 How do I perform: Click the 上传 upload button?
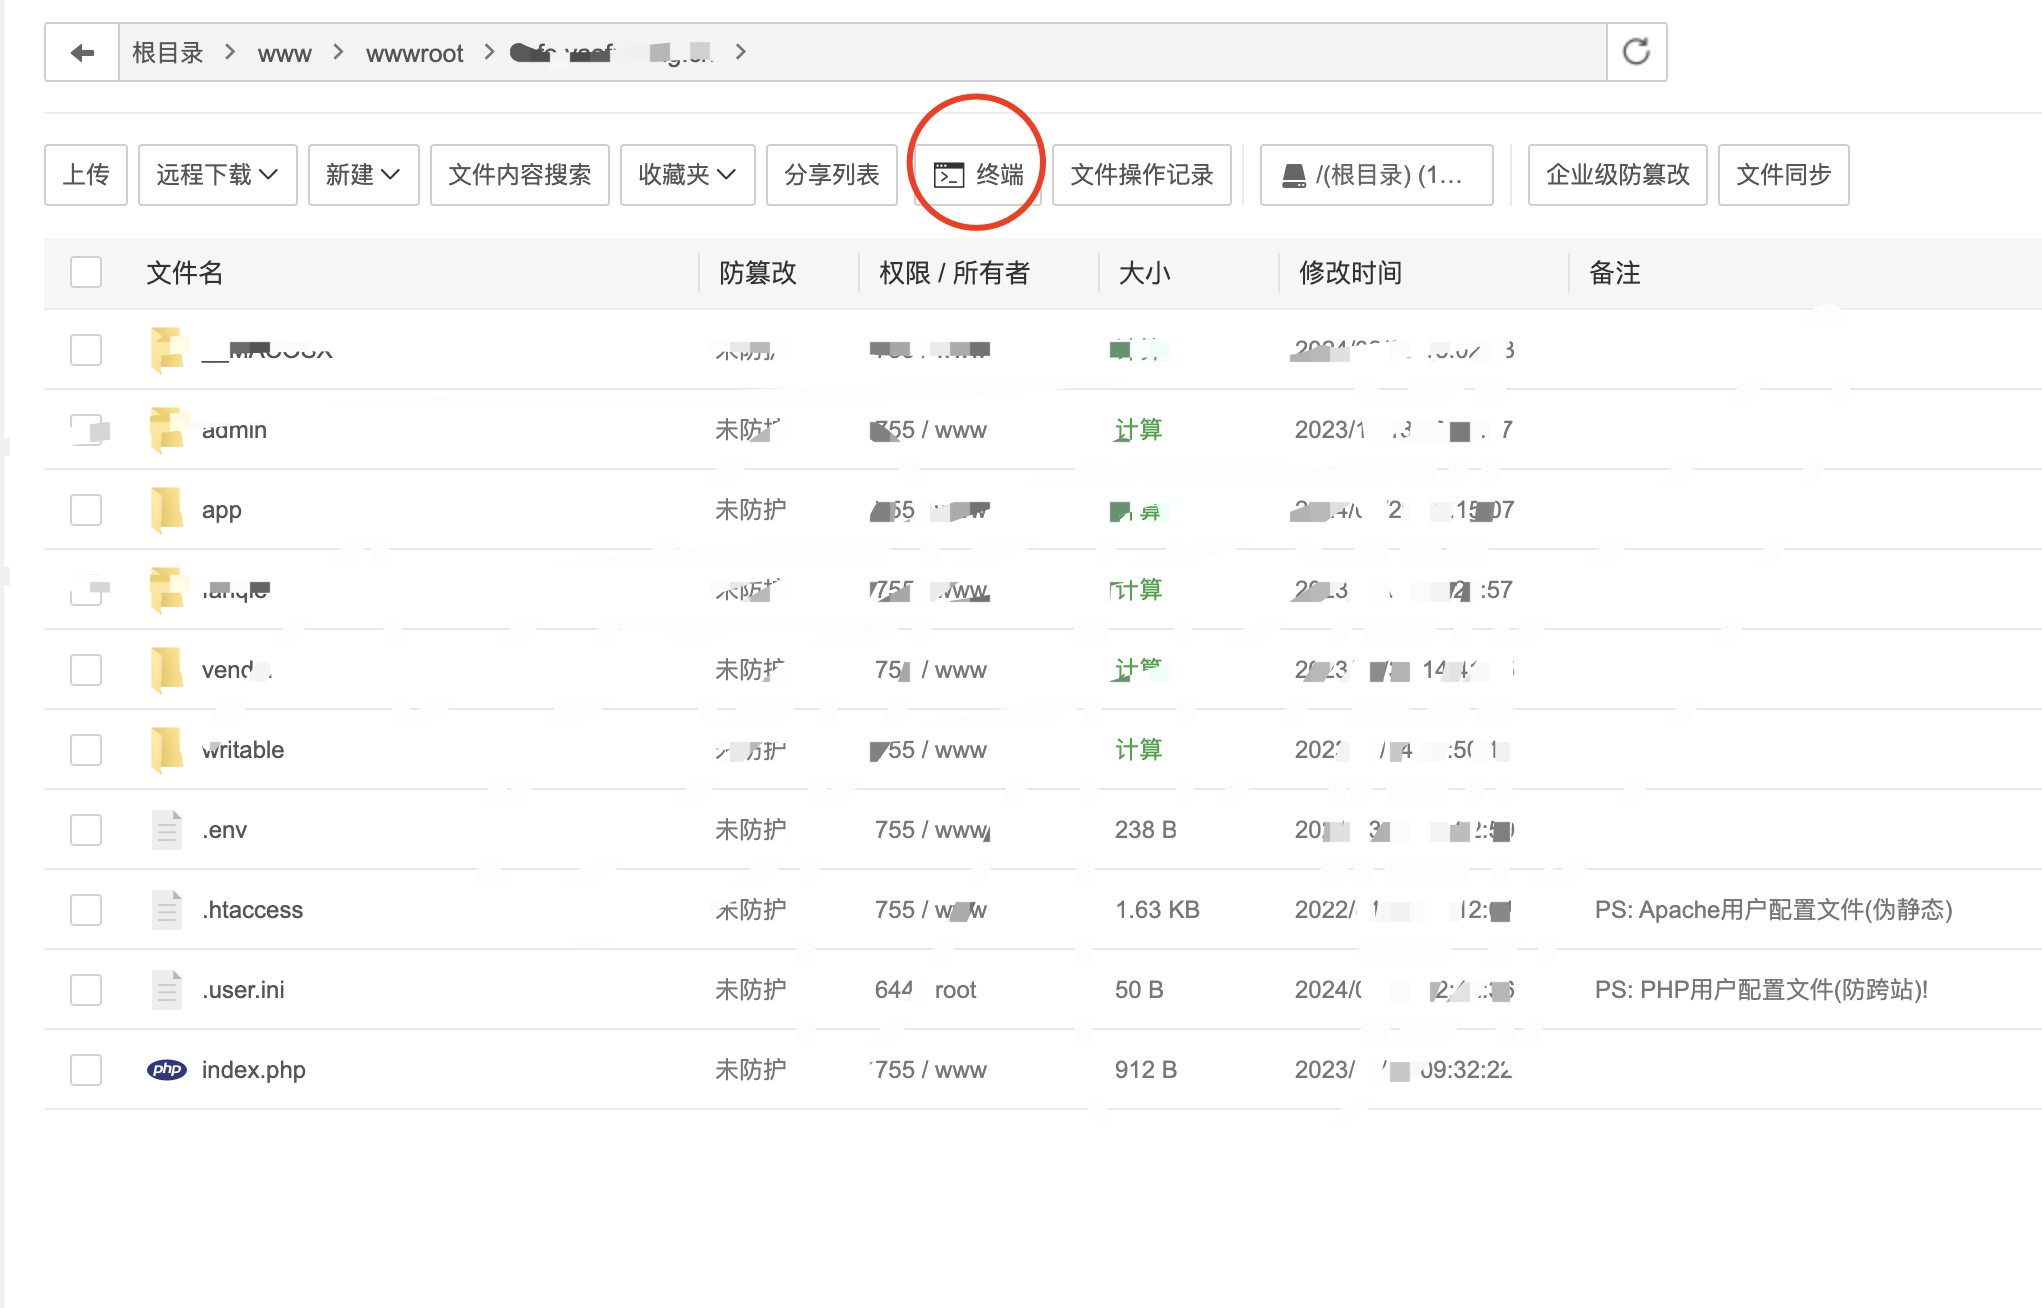click(x=86, y=175)
